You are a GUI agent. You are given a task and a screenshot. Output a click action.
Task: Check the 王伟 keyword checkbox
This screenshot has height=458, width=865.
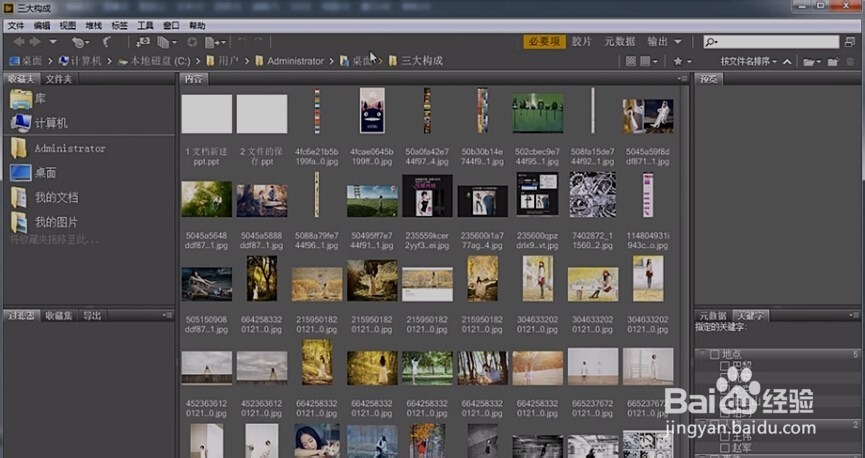pyautogui.click(x=725, y=437)
